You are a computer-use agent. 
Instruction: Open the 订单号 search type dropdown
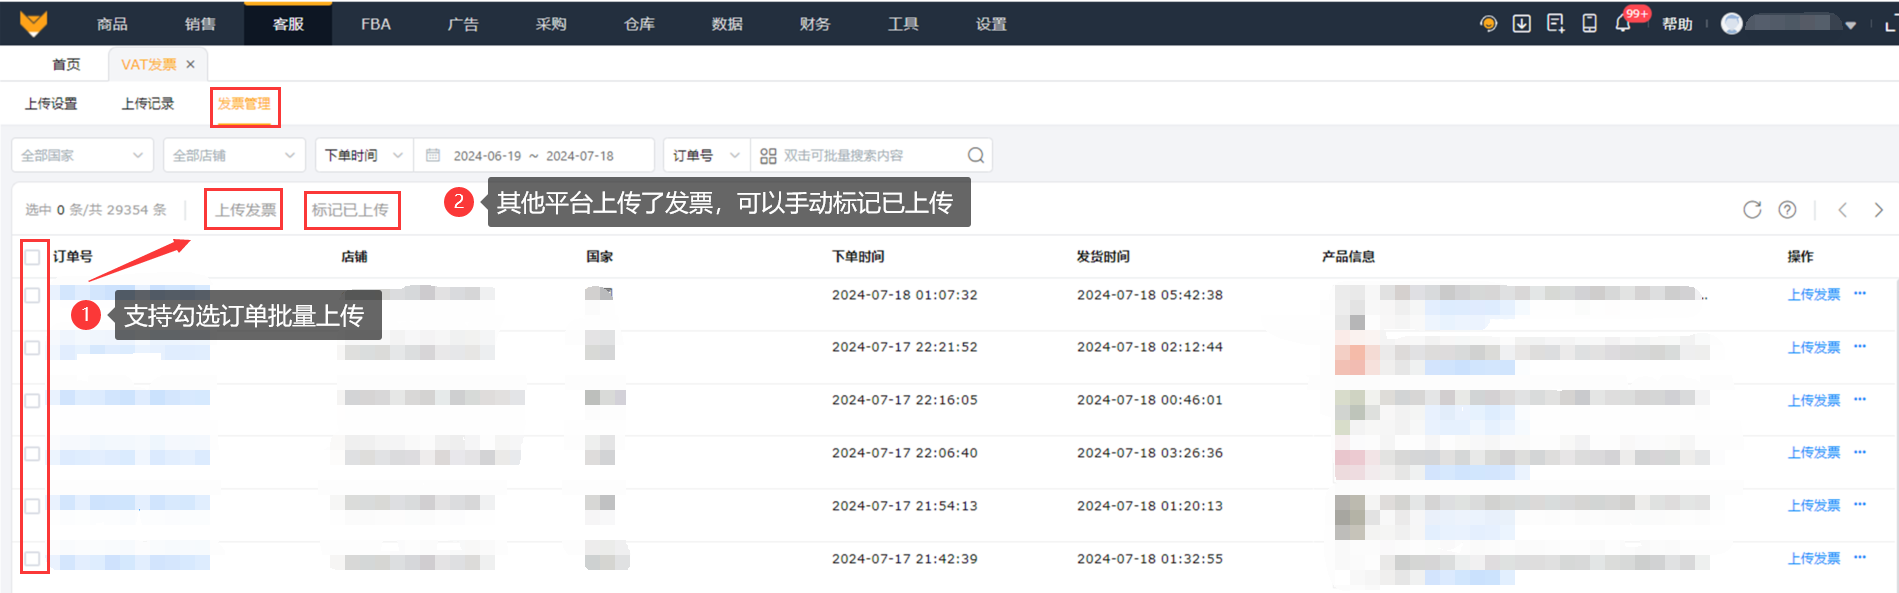[706, 155]
